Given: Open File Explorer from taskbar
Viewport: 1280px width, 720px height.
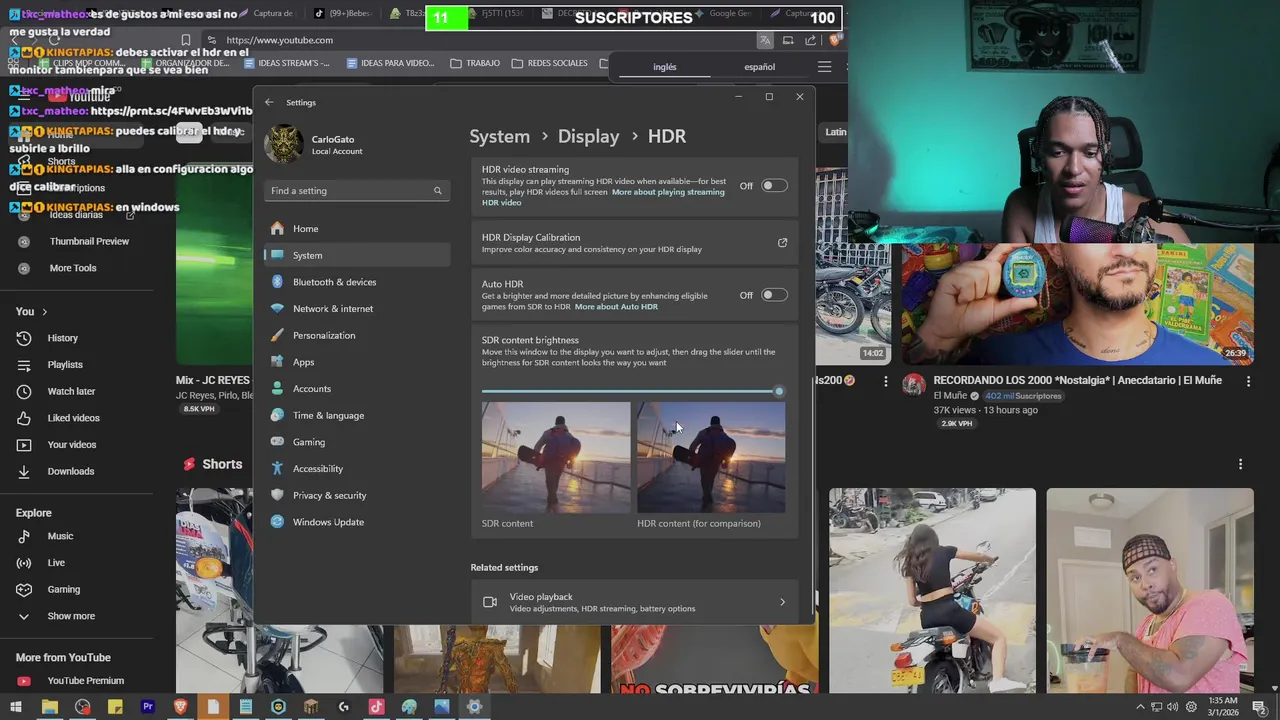Looking at the screenshot, I should (x=49, y=707).
